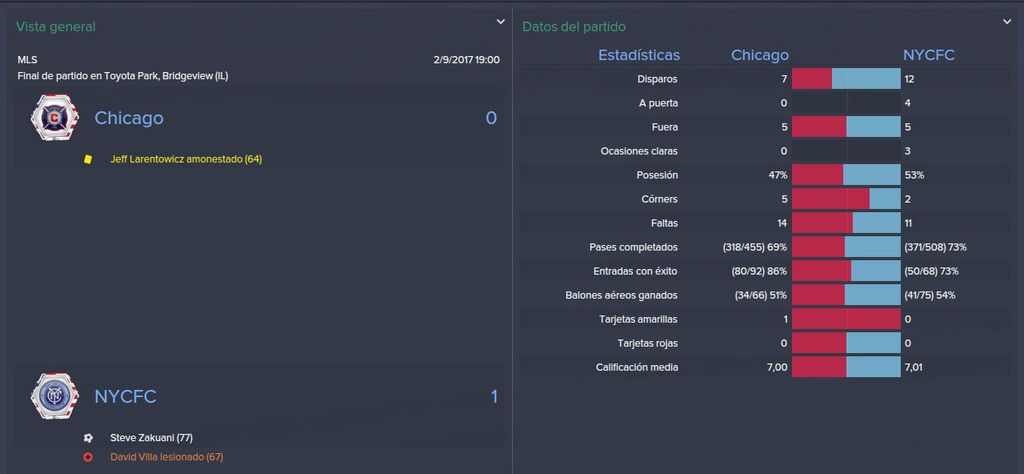The width and height of the screenshot is (1024, 474).
Task: Expand the Datos del partido panel chevron
Action: tap(1006, 22)
